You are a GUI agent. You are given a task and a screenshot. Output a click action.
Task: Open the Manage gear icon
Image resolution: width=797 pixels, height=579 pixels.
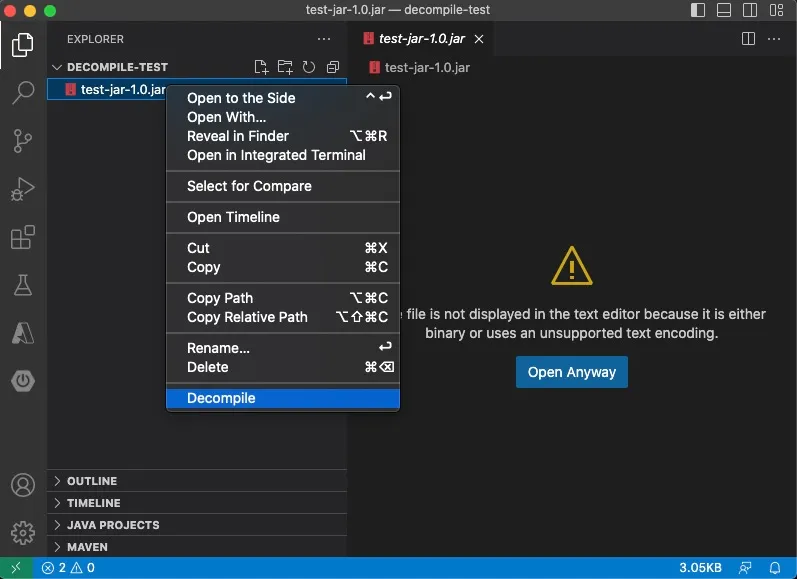pos(23,533)
